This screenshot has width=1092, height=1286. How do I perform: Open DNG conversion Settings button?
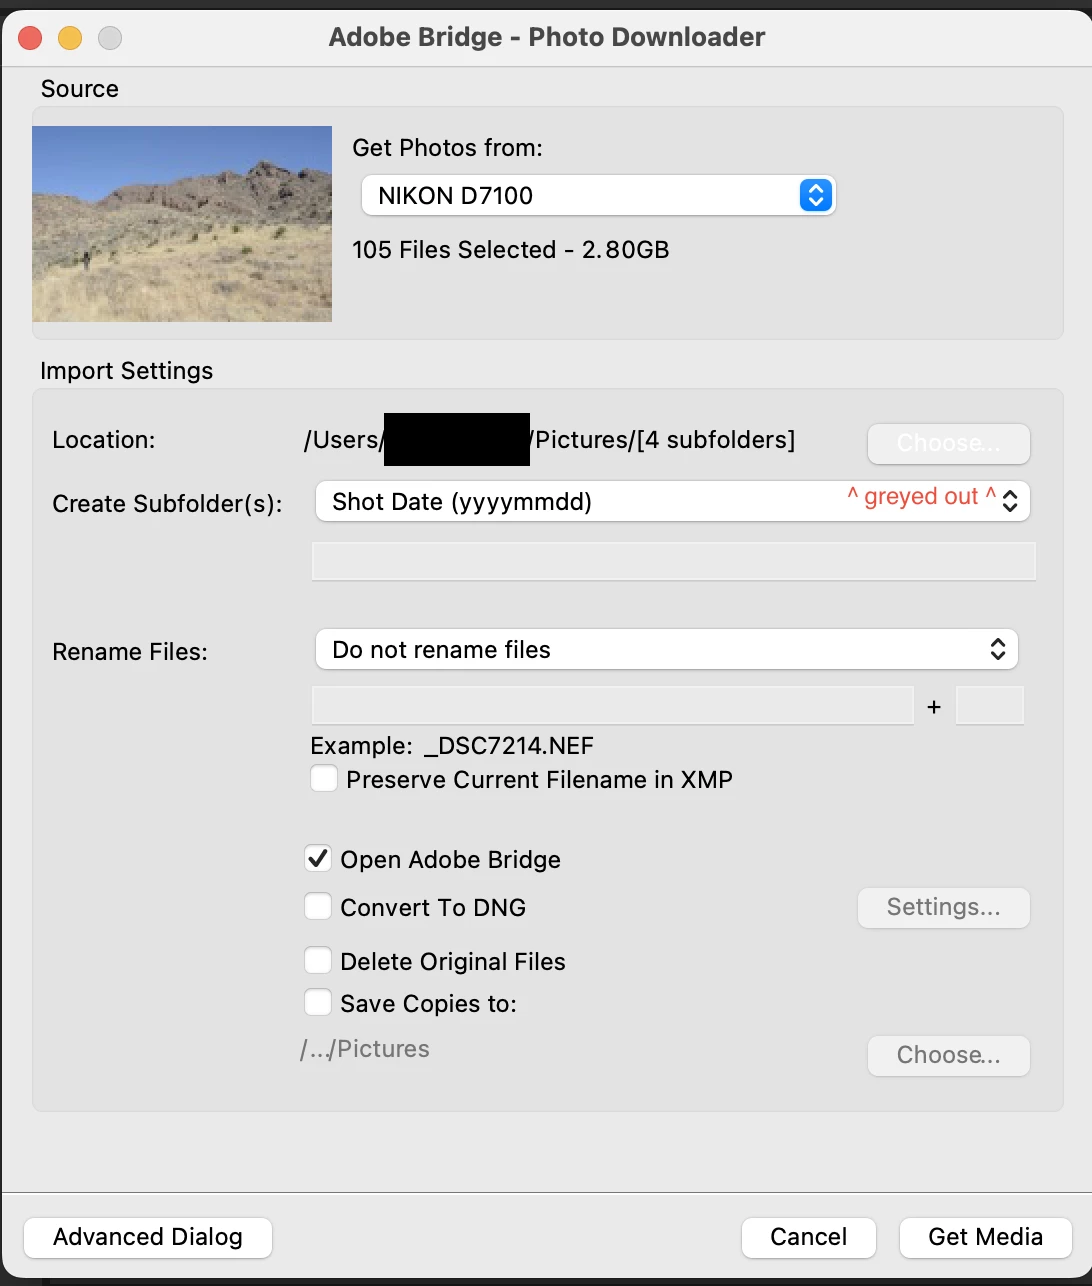pos(943,907)
